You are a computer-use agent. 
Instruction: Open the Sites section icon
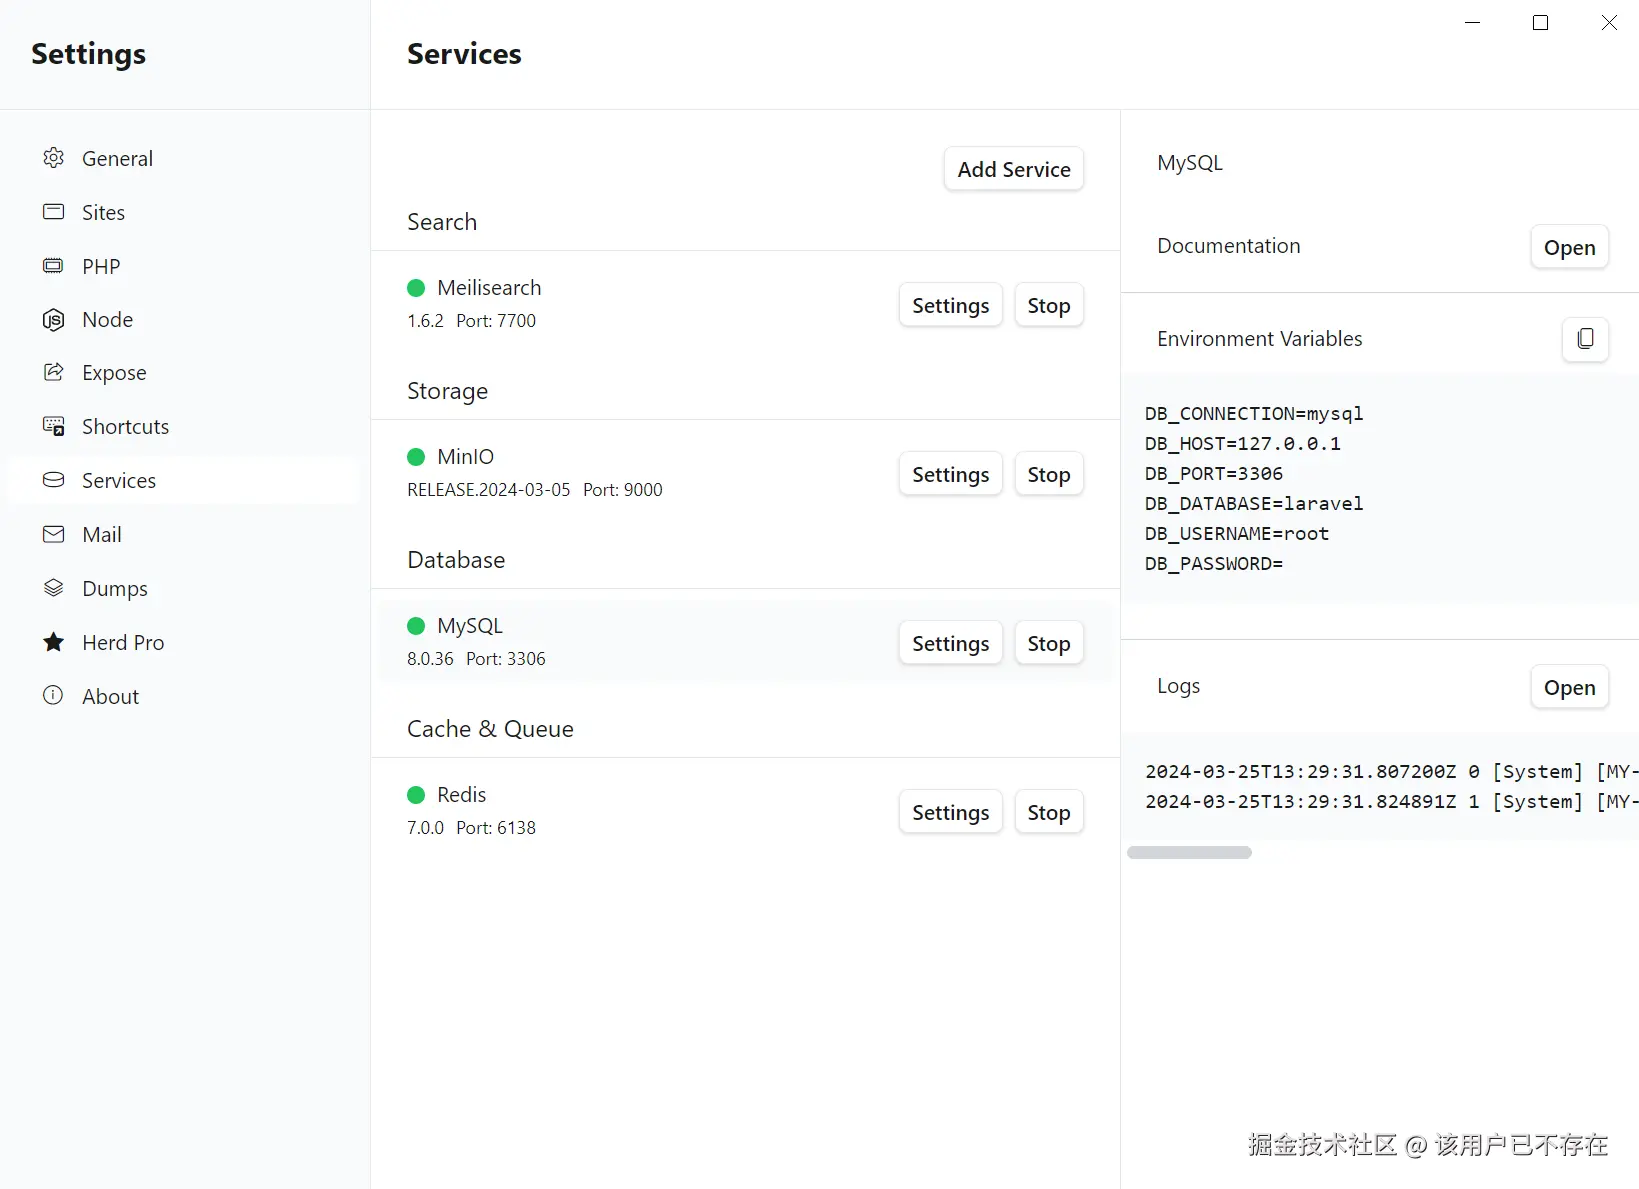click(x=54, y=212)
